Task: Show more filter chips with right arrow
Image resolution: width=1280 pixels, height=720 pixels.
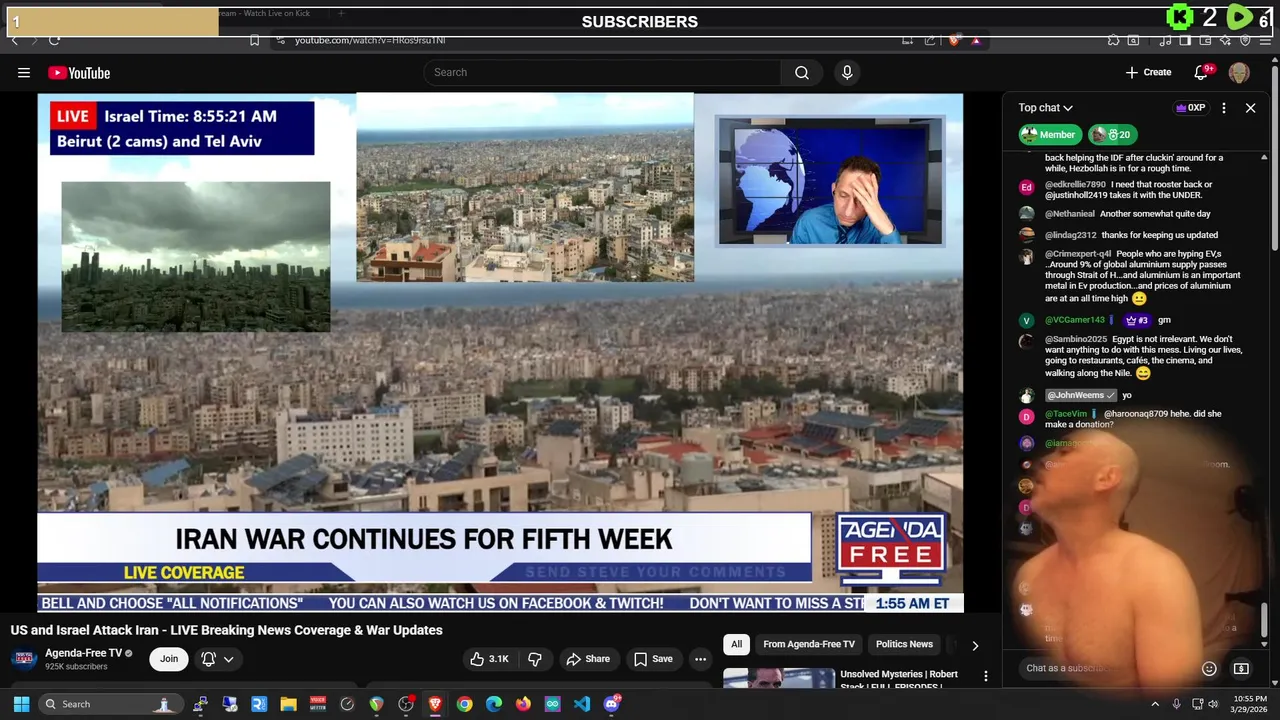Action: tap(975, 645)
